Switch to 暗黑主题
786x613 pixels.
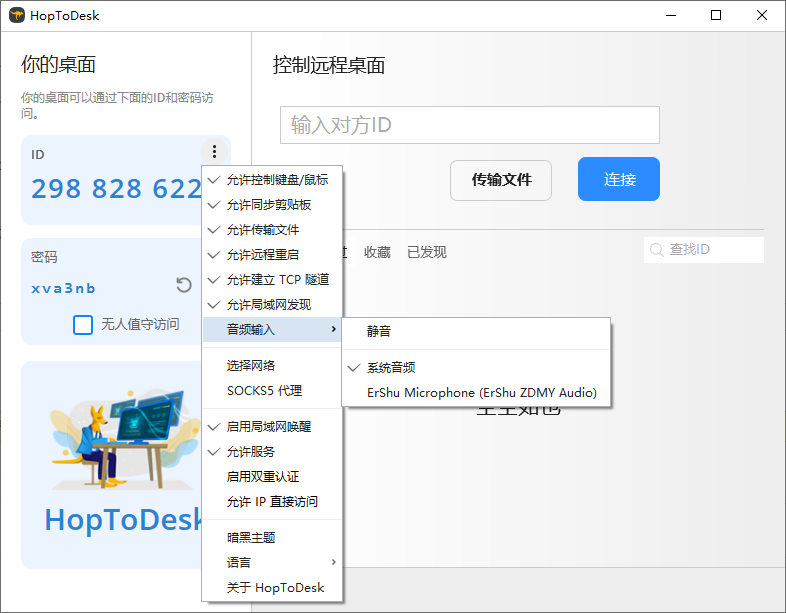272,538
